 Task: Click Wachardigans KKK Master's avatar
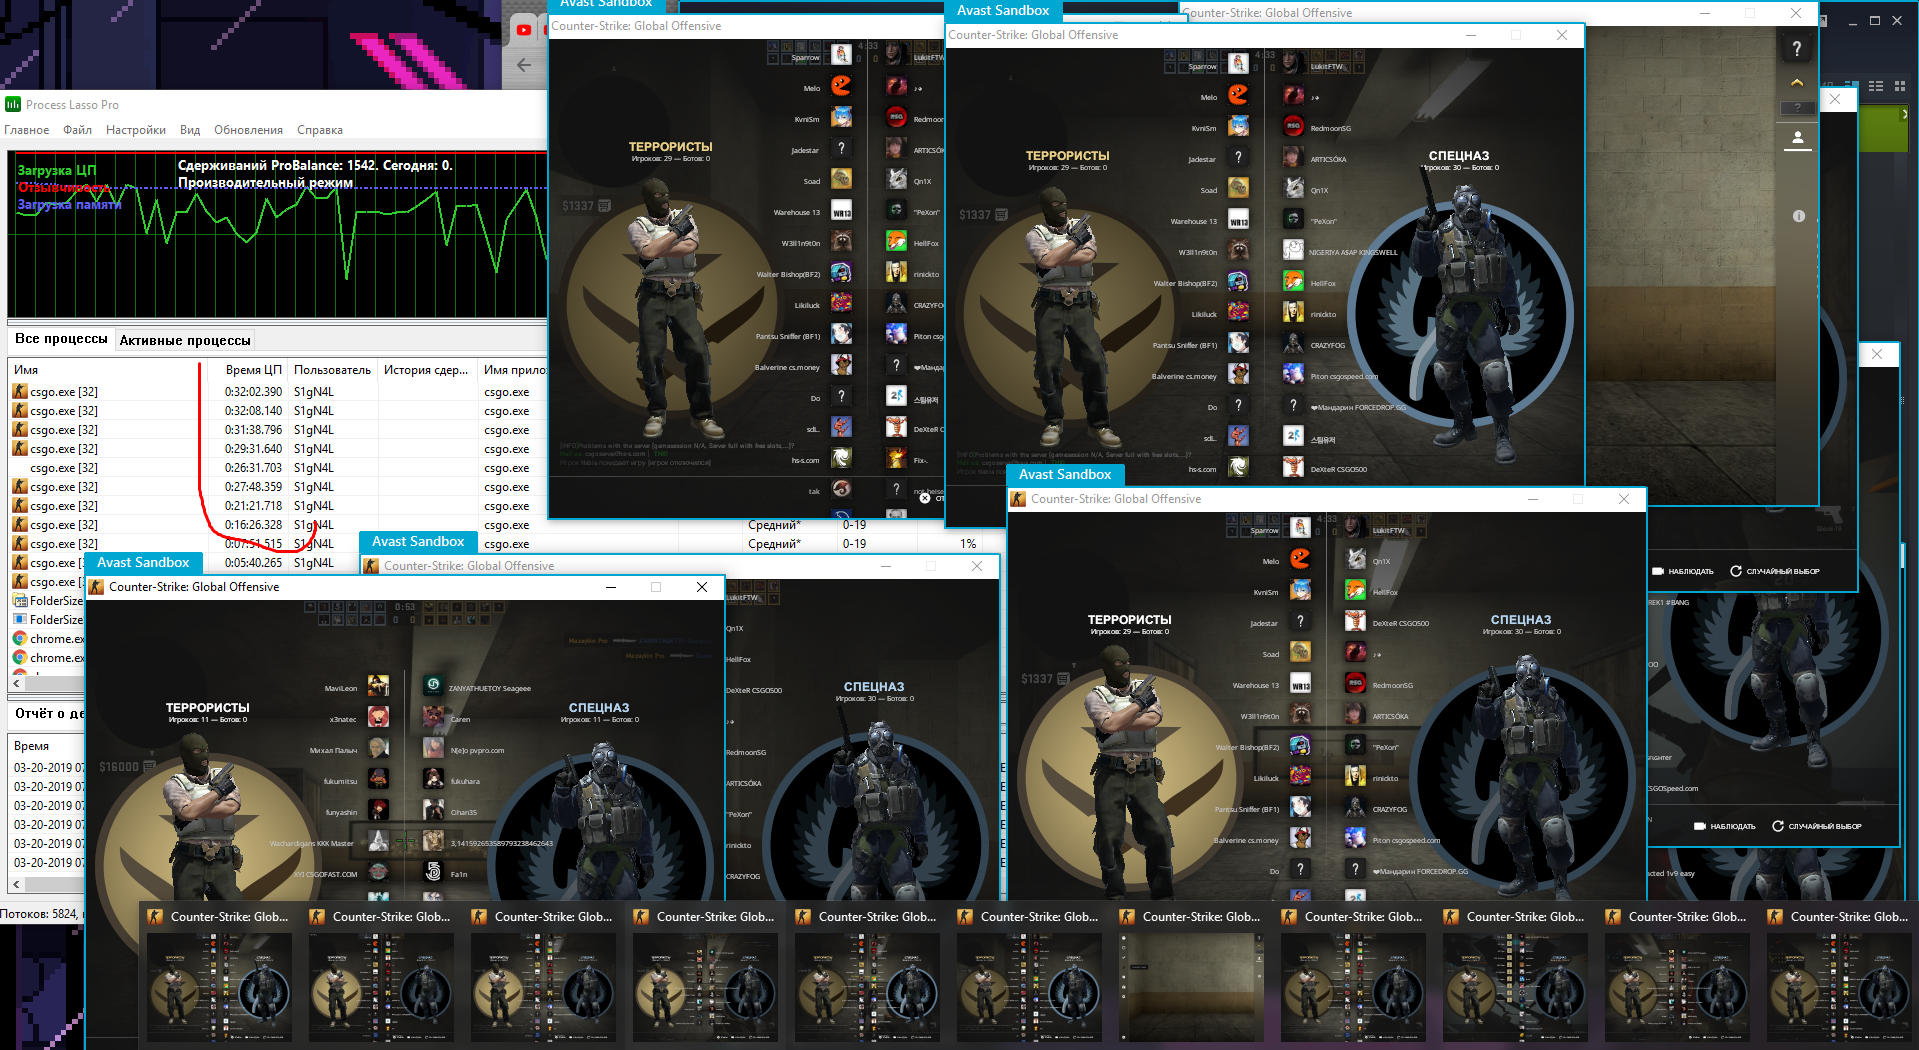point(378,841)
